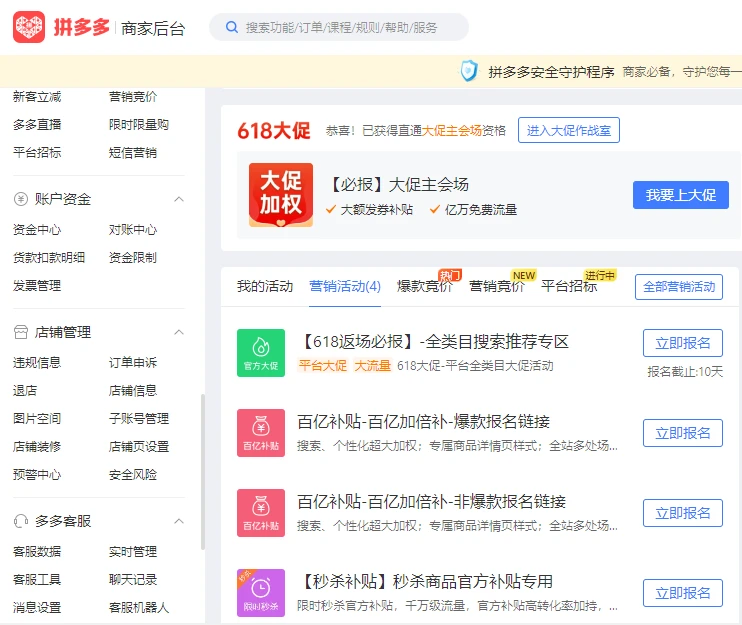This screenshot has width=742, height=625.
Task: Click the Pinduoduo heart logo icon
Action: pyautogui.click(x=29, y=27)
